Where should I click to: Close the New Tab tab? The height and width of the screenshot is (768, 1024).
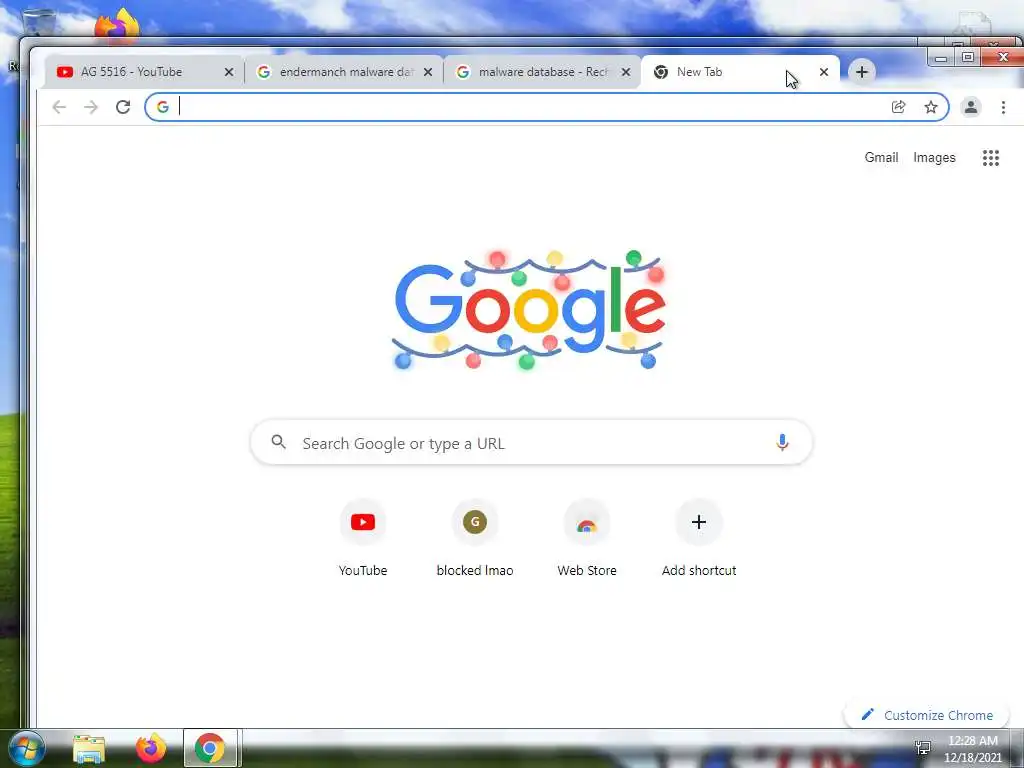point(824,72)
